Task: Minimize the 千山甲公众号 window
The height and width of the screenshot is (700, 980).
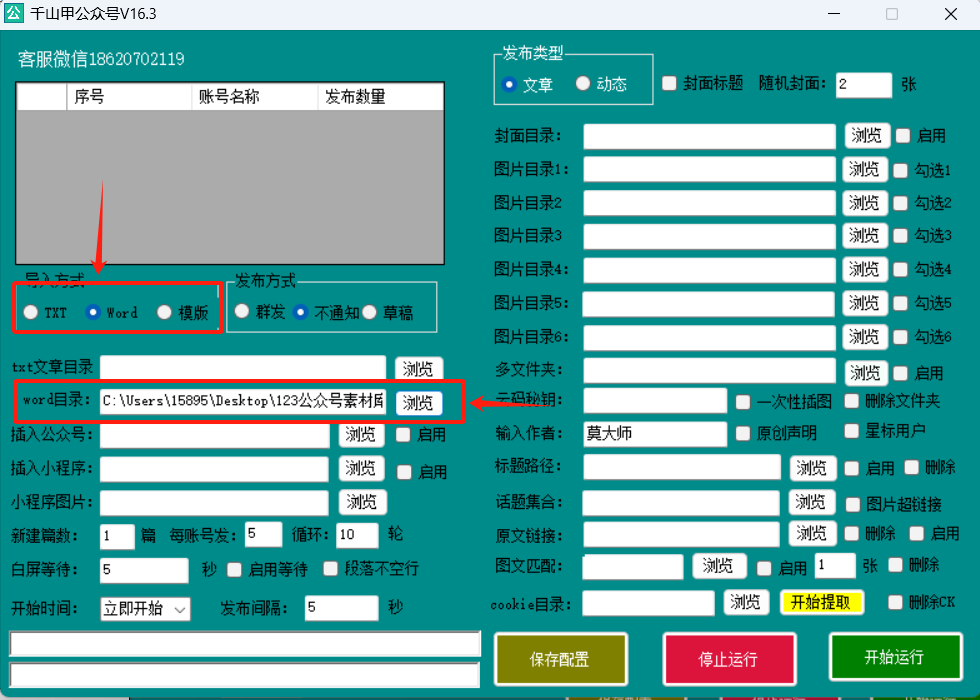Action: tap(834, 14)
